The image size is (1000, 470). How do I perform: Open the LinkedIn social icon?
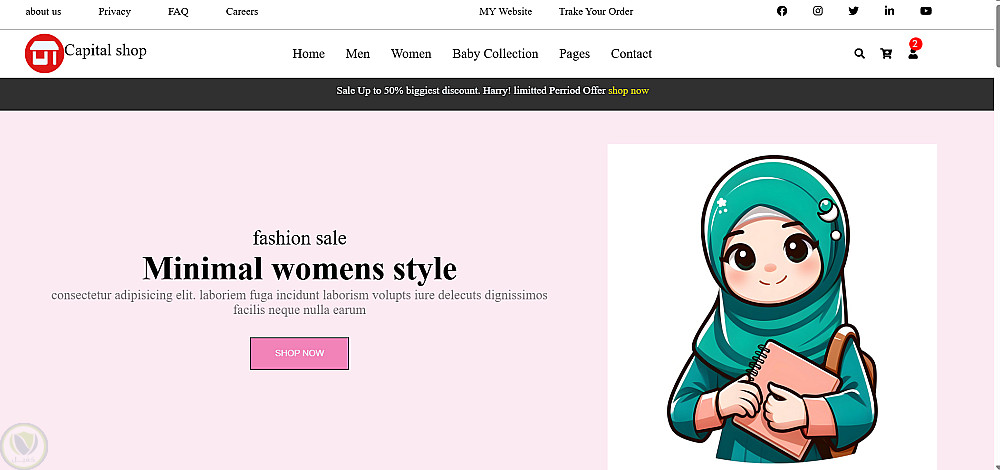coord(889,12)
